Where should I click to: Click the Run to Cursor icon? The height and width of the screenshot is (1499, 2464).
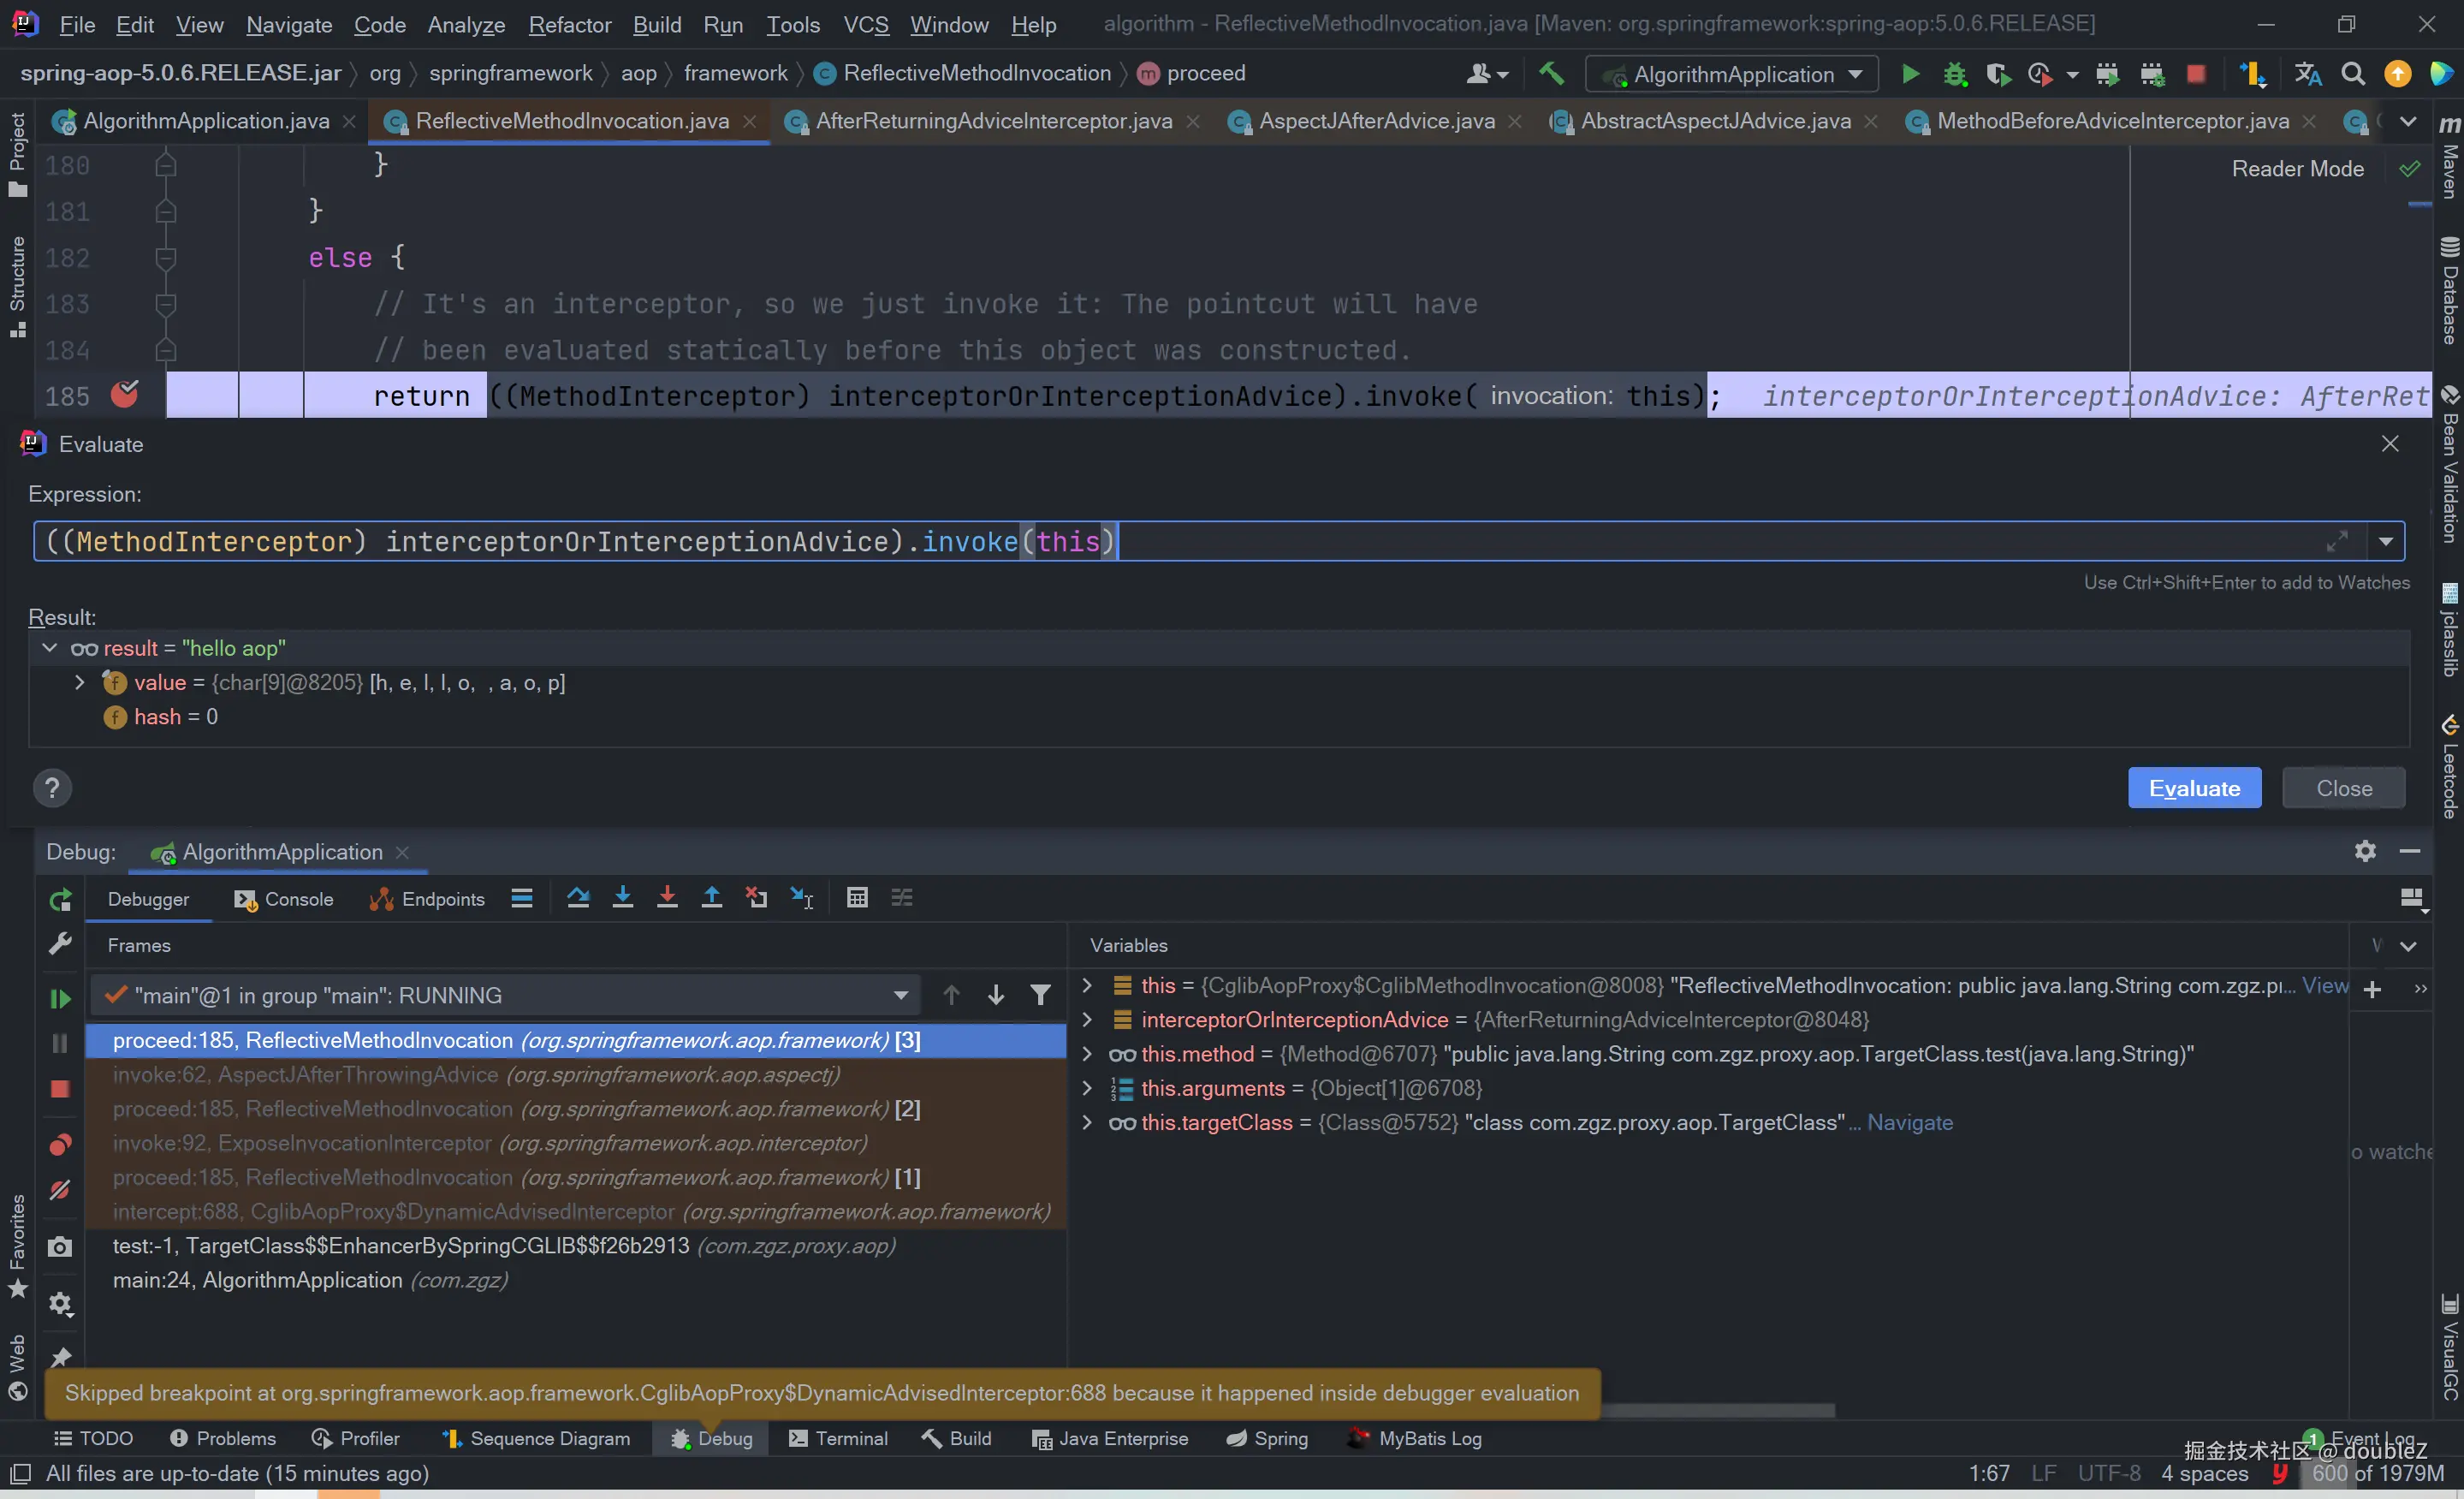(802, 898)
